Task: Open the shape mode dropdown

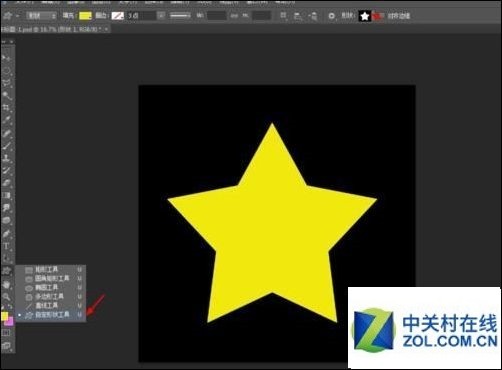Action: click(41, 16)
